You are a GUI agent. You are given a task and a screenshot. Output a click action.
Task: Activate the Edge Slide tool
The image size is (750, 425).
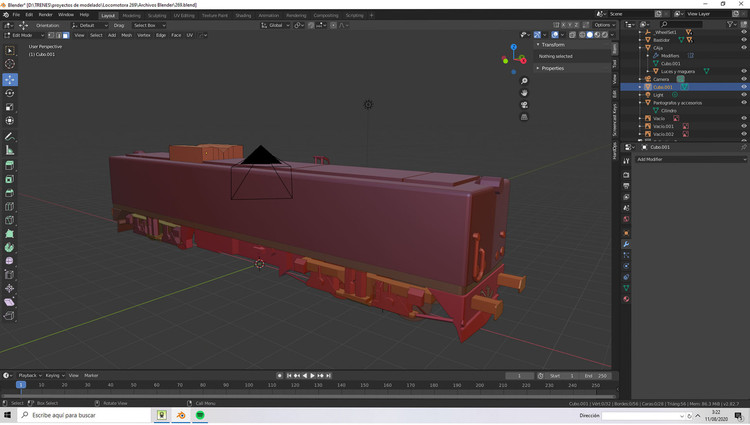click(x=10, y=275)
